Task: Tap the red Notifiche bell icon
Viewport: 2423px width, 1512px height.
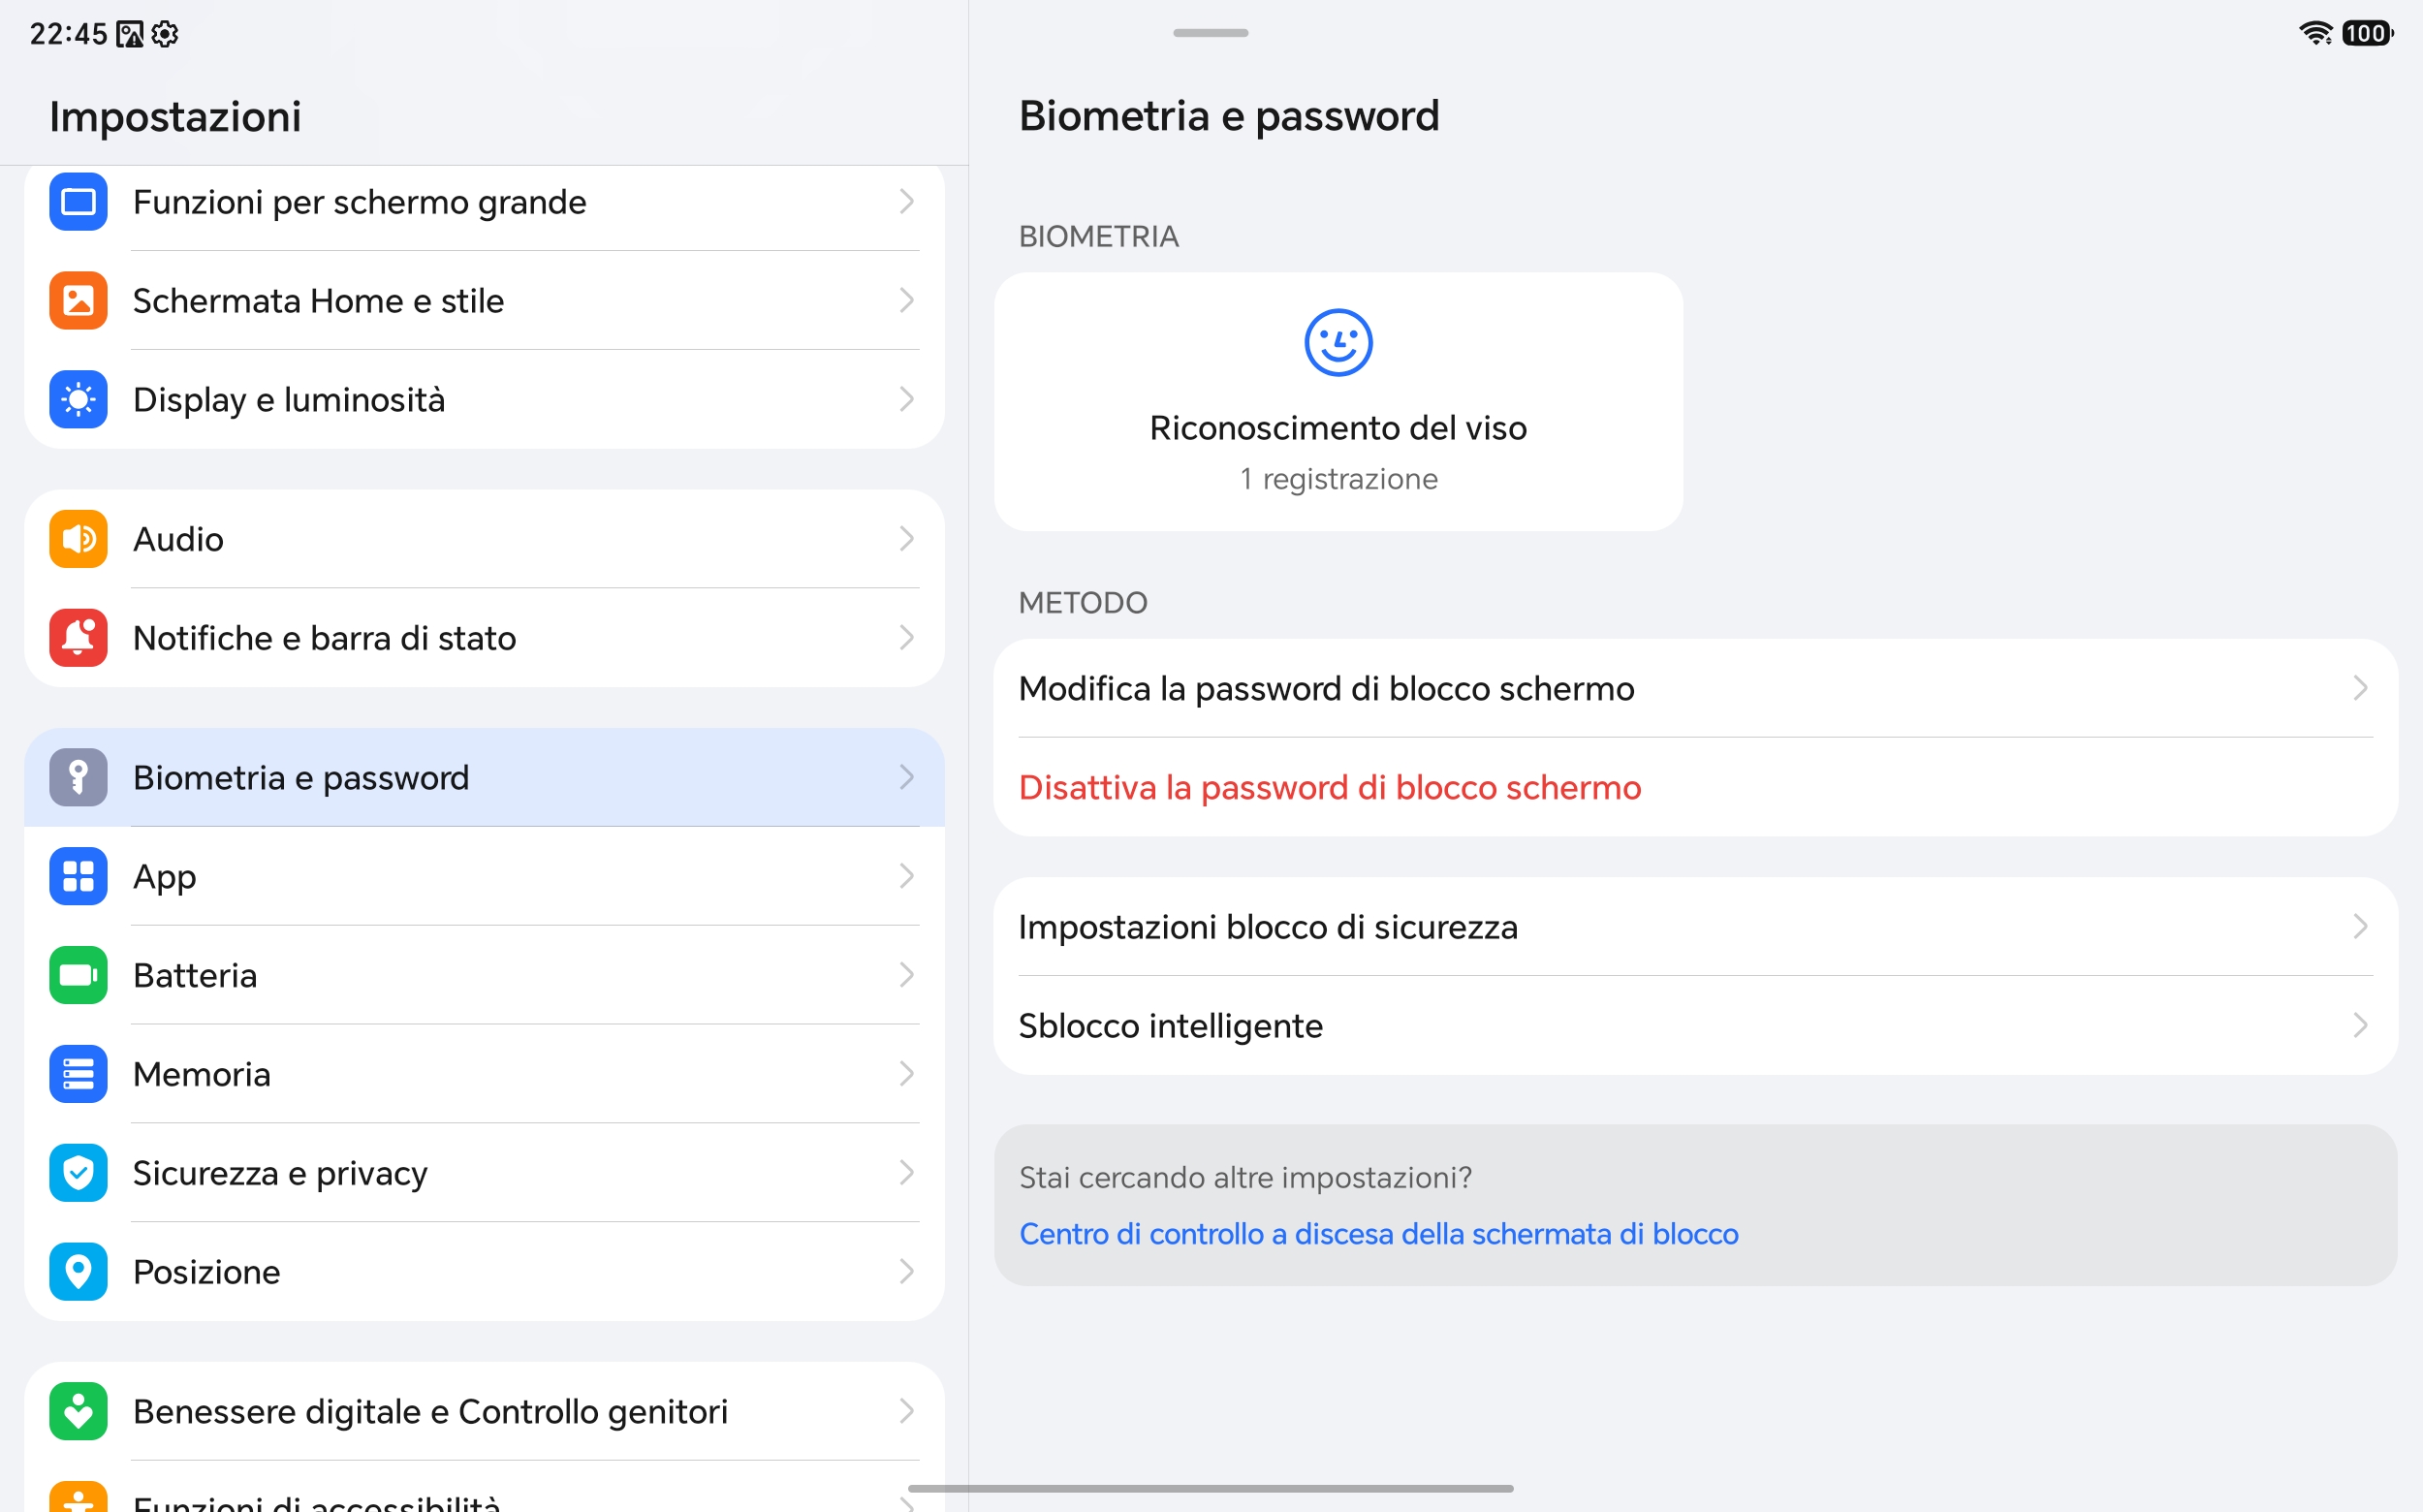Action: [78, 638]
